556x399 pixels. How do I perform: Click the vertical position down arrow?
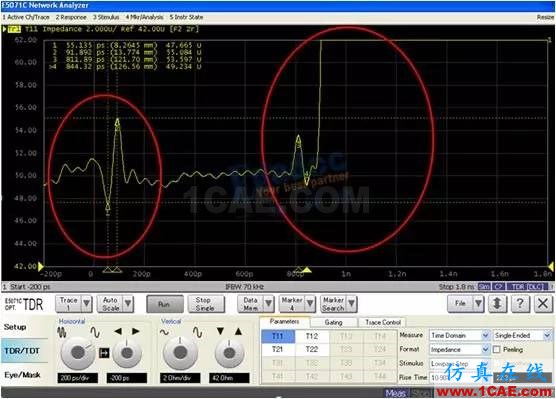pyautogui.click(x=220, y=331)
